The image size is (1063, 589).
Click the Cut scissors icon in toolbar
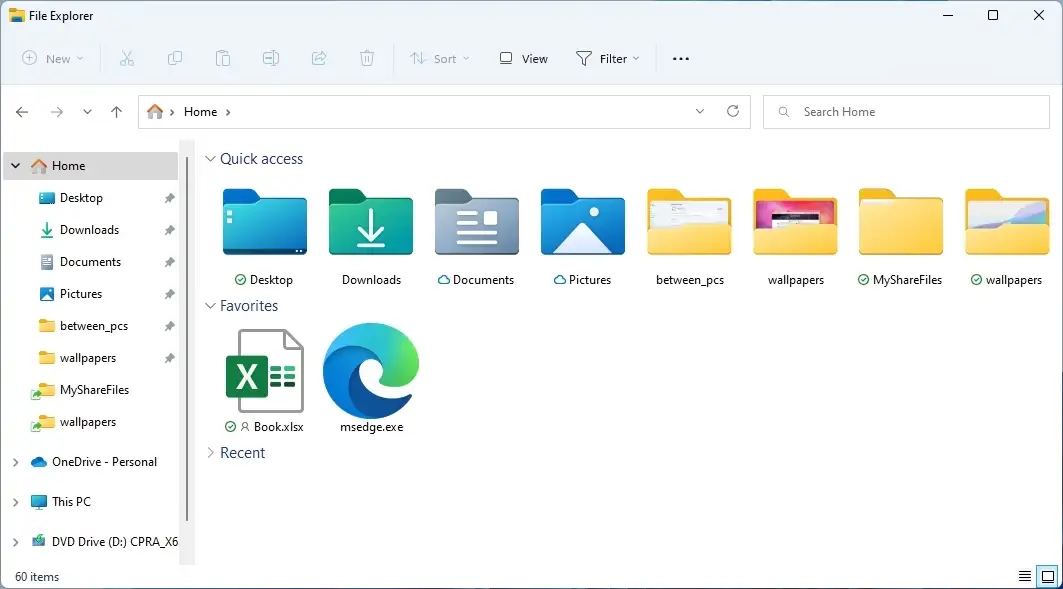point(127,59)
